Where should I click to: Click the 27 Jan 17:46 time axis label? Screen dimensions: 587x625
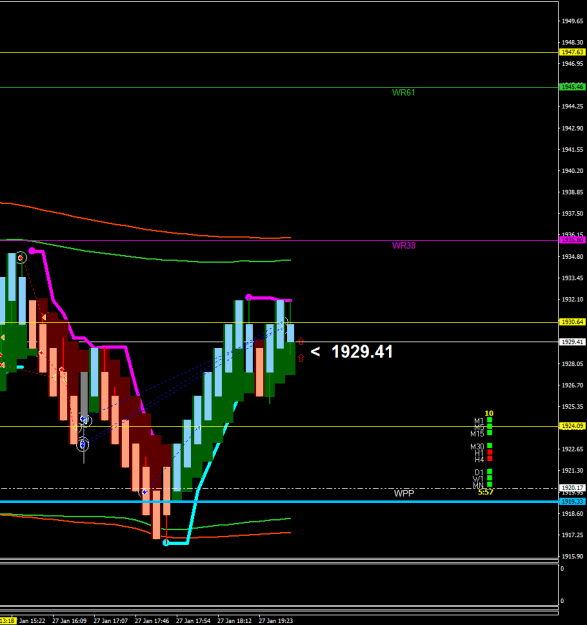(152, 621)
